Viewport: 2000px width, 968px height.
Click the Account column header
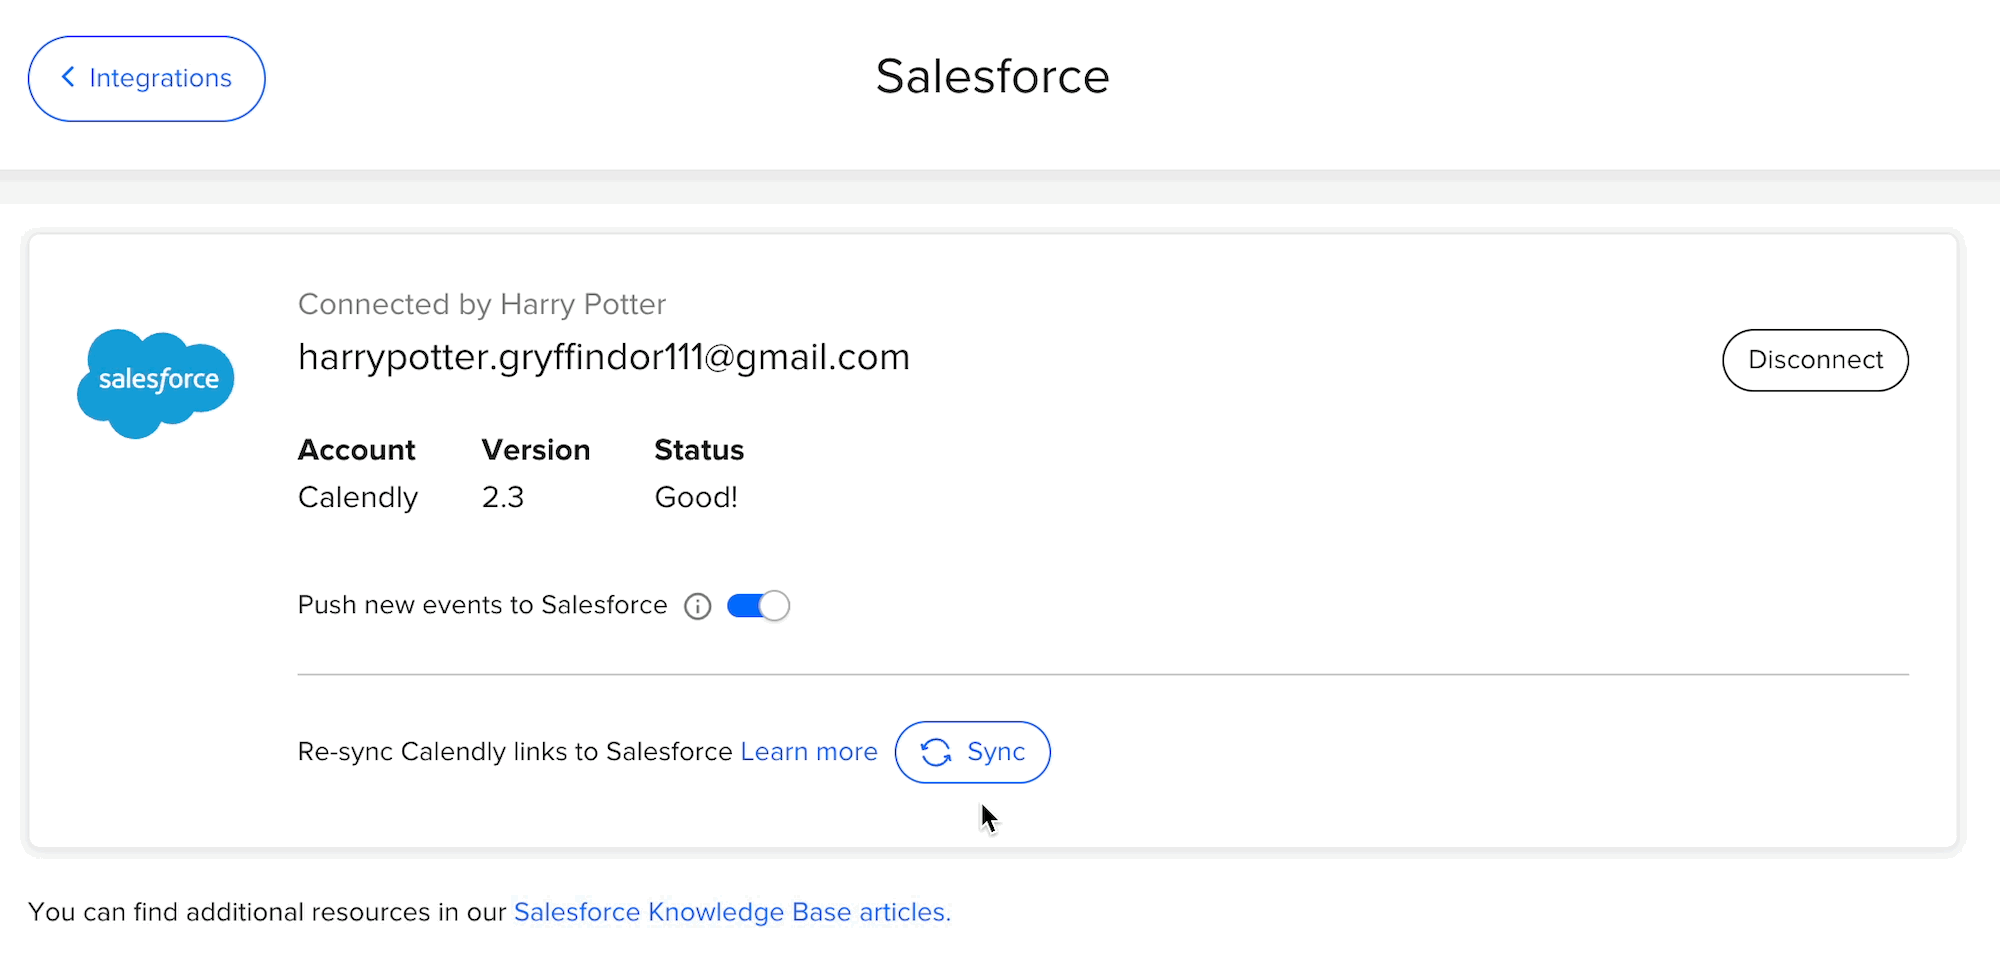click(x=356, y=450)
